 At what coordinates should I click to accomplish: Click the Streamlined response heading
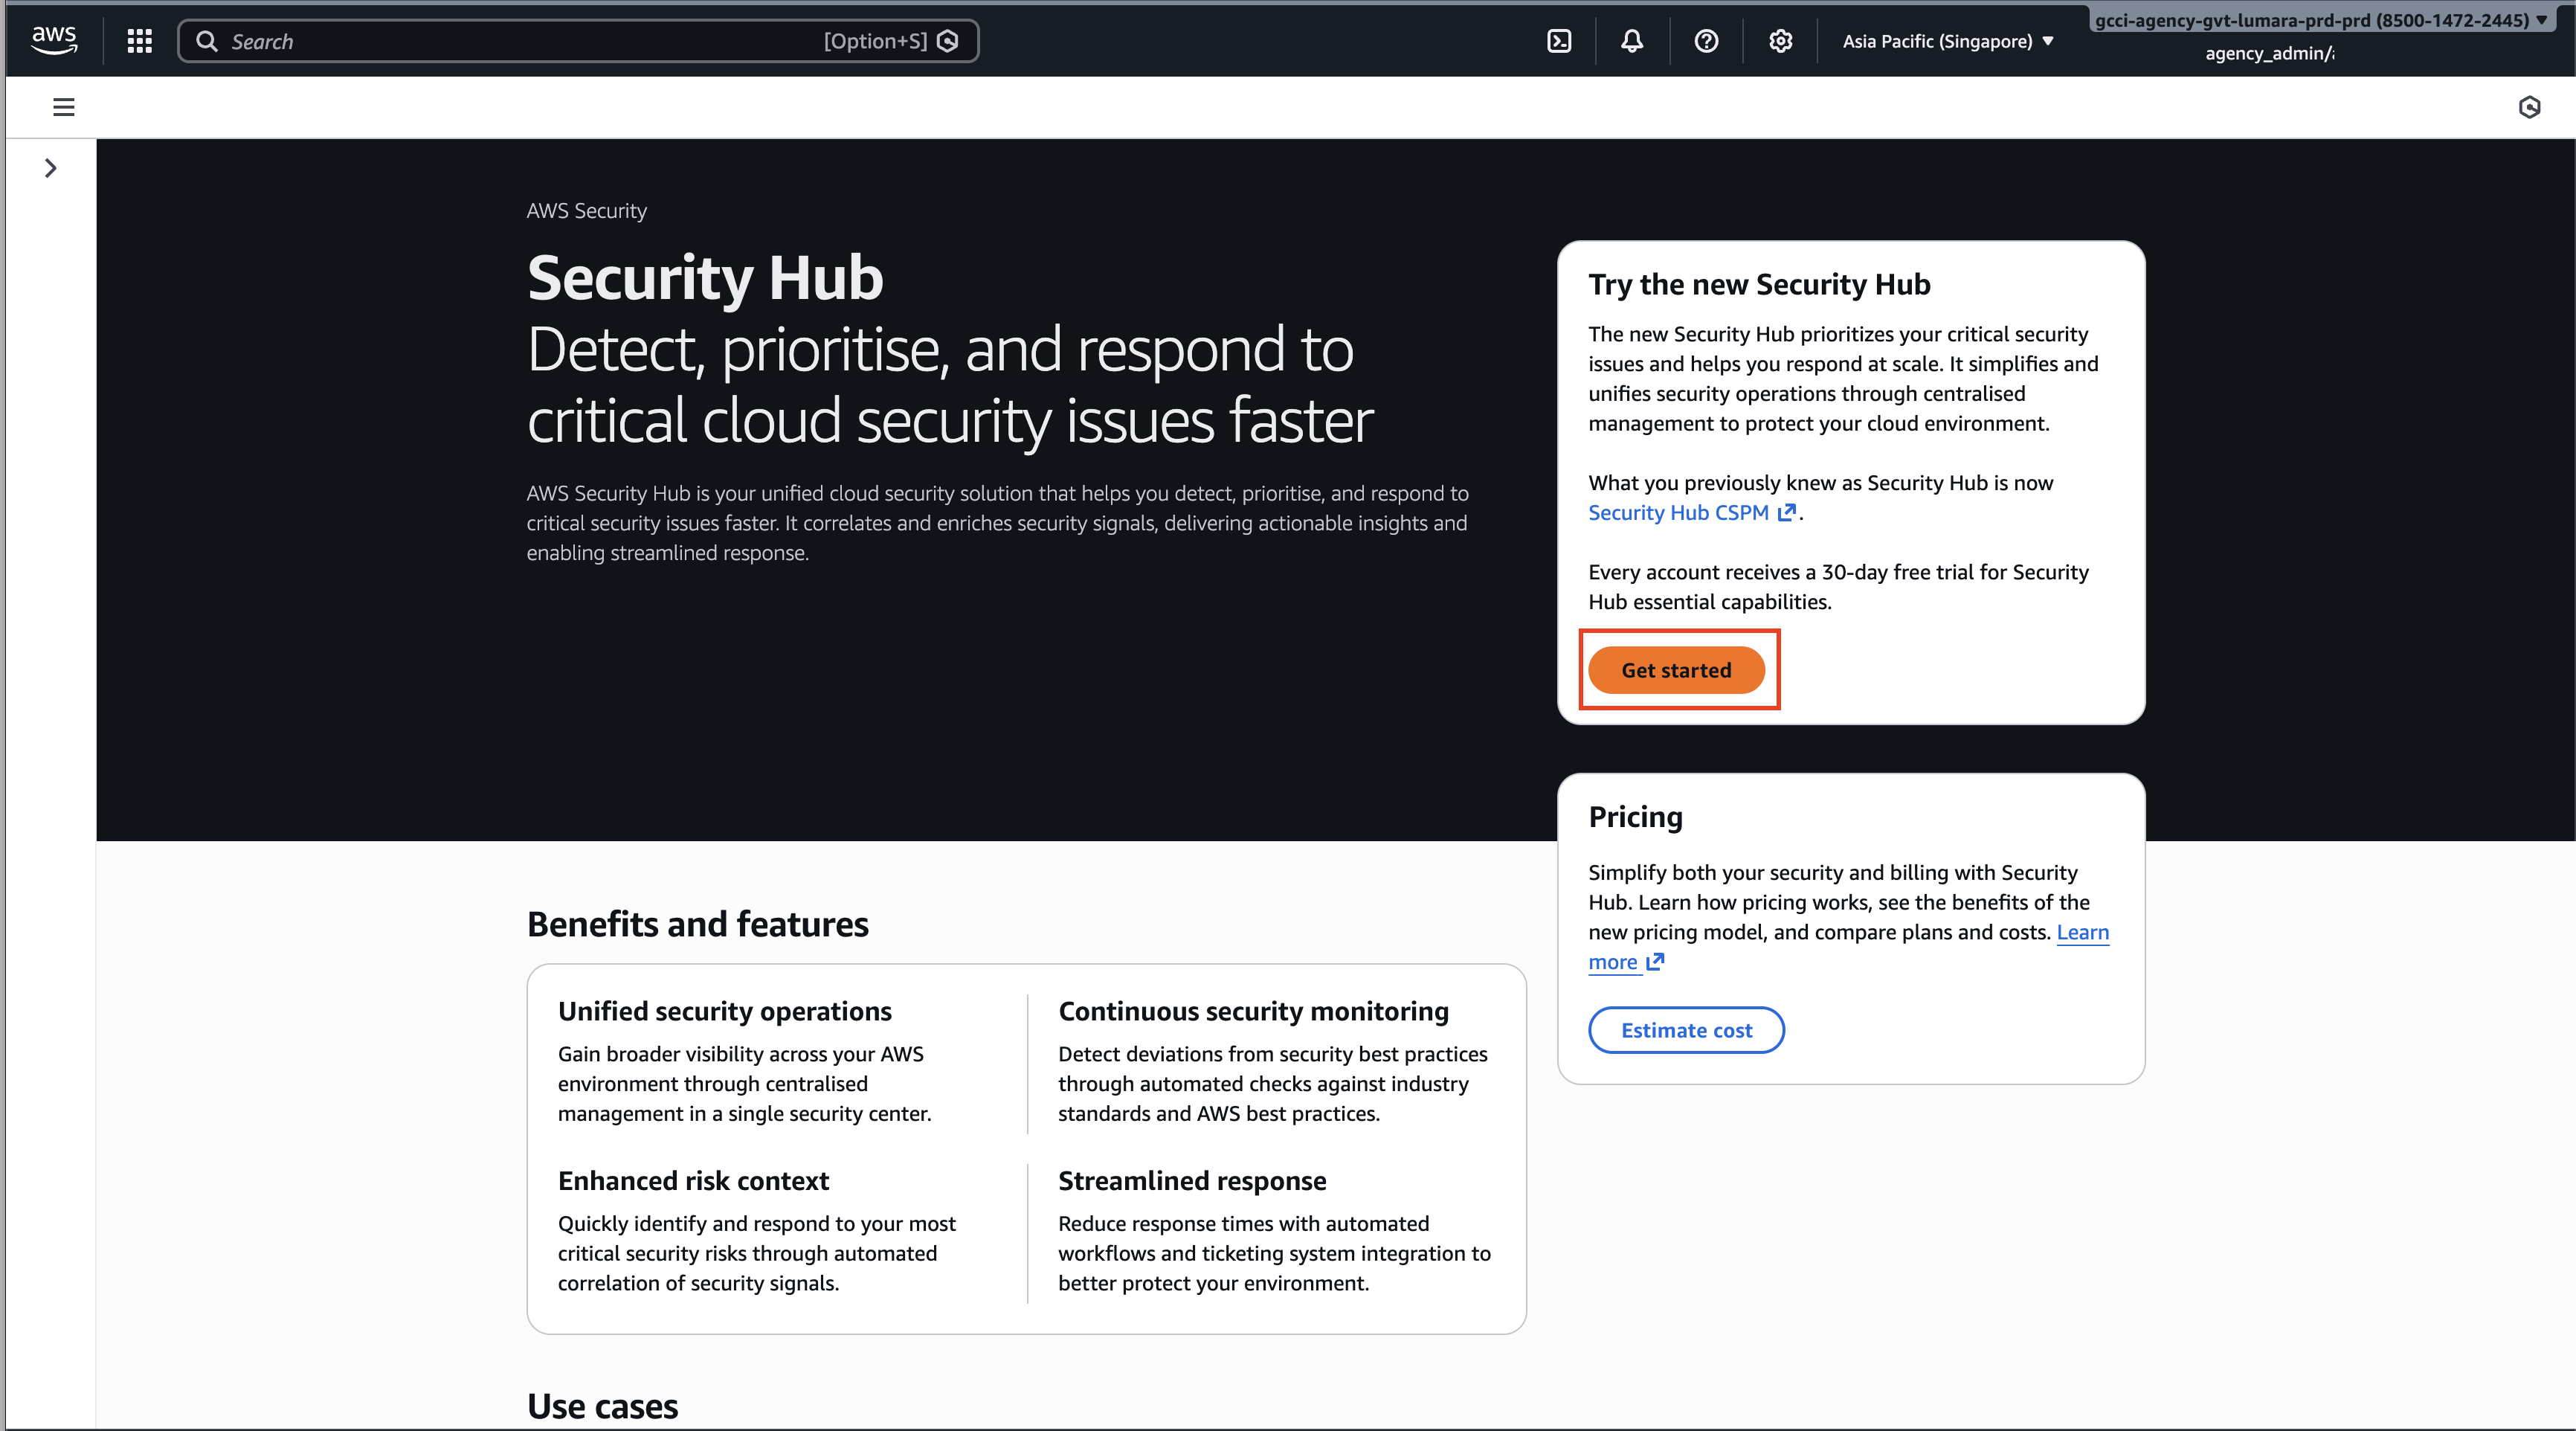coord(1192,1181)
